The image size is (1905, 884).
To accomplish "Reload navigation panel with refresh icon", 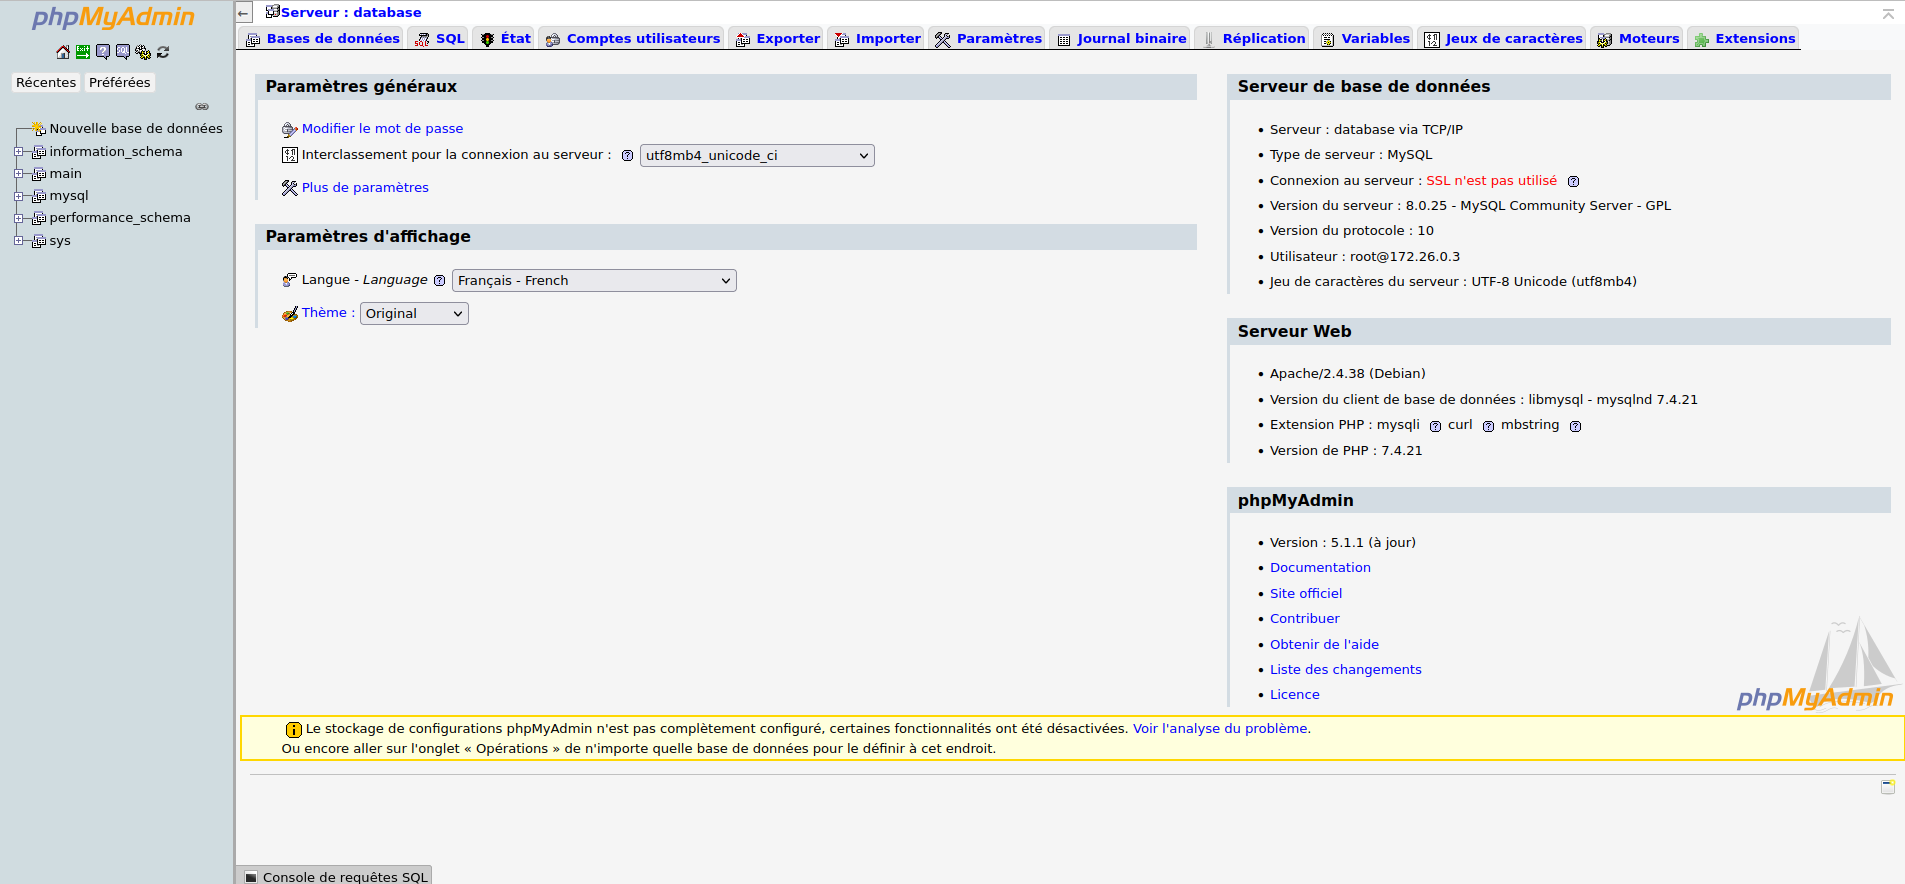I will click(x=163, y=52).
